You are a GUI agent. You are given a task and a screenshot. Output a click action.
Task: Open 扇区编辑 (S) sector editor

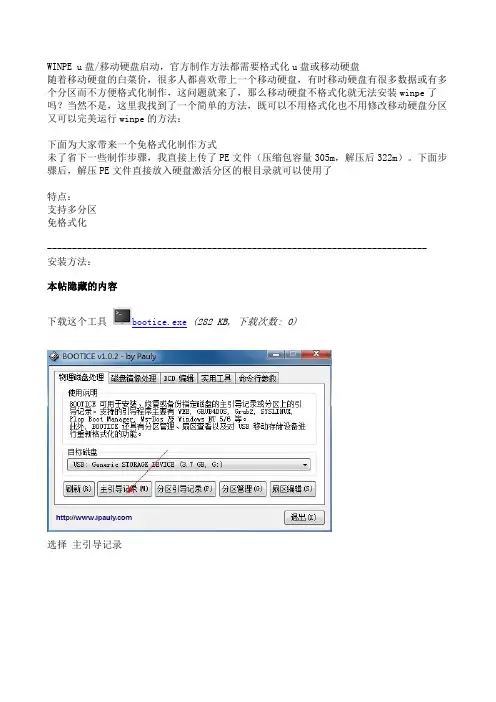(292, 489)
